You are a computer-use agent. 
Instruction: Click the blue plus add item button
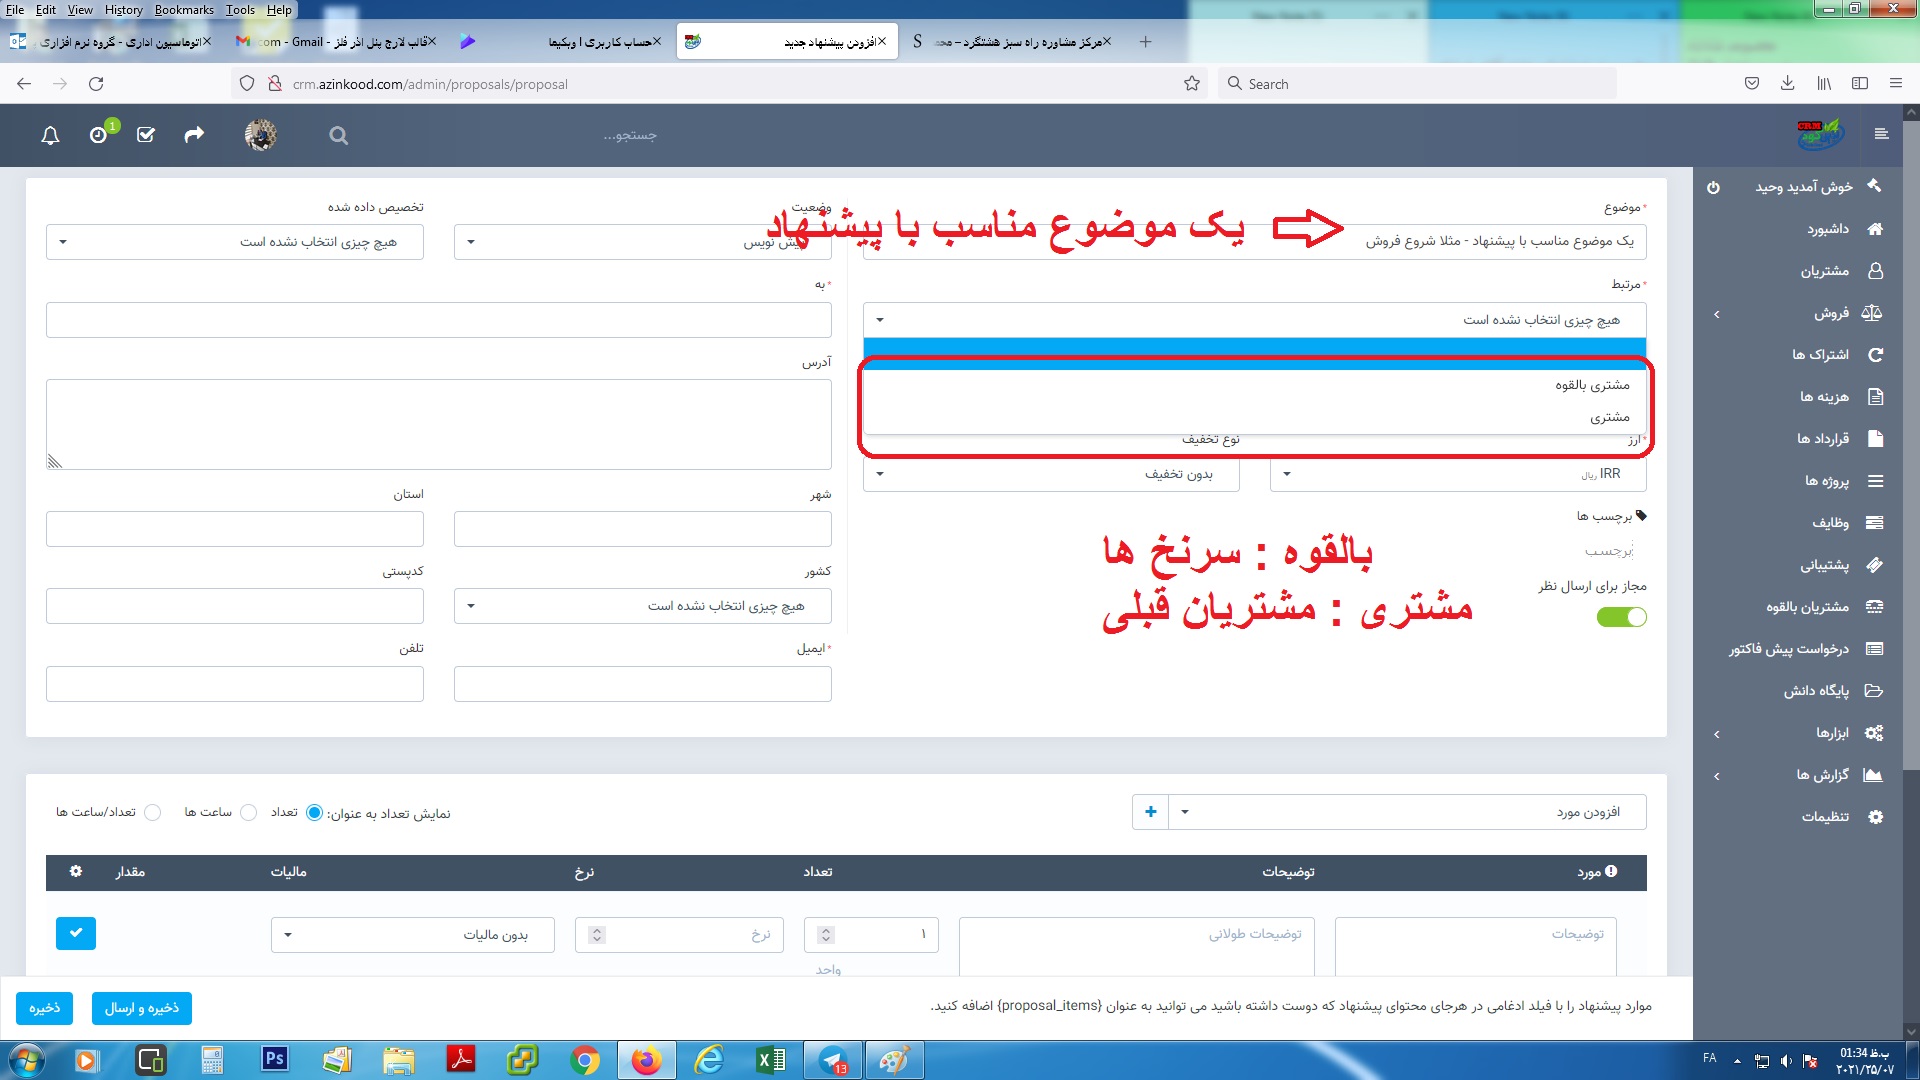1150,812
